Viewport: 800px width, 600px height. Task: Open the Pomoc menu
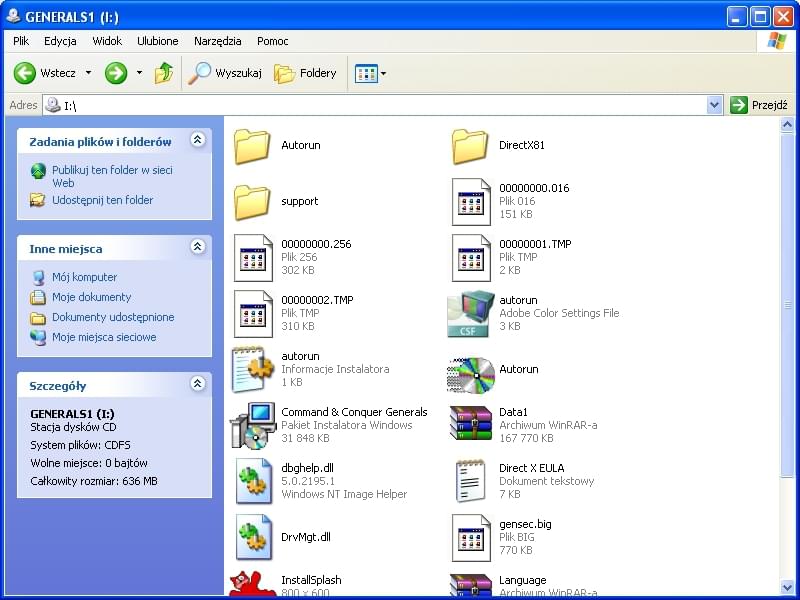click(272, 41)
